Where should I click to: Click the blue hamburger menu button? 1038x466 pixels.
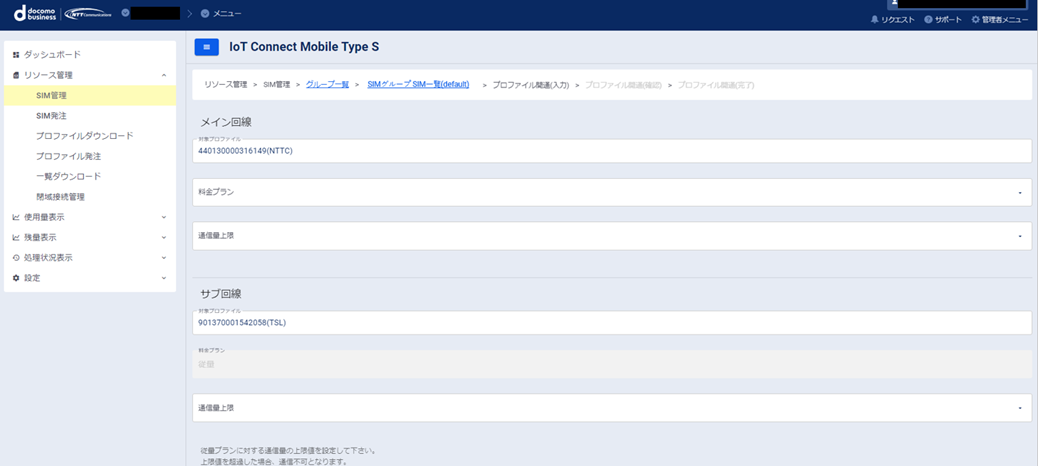(207, 47)
